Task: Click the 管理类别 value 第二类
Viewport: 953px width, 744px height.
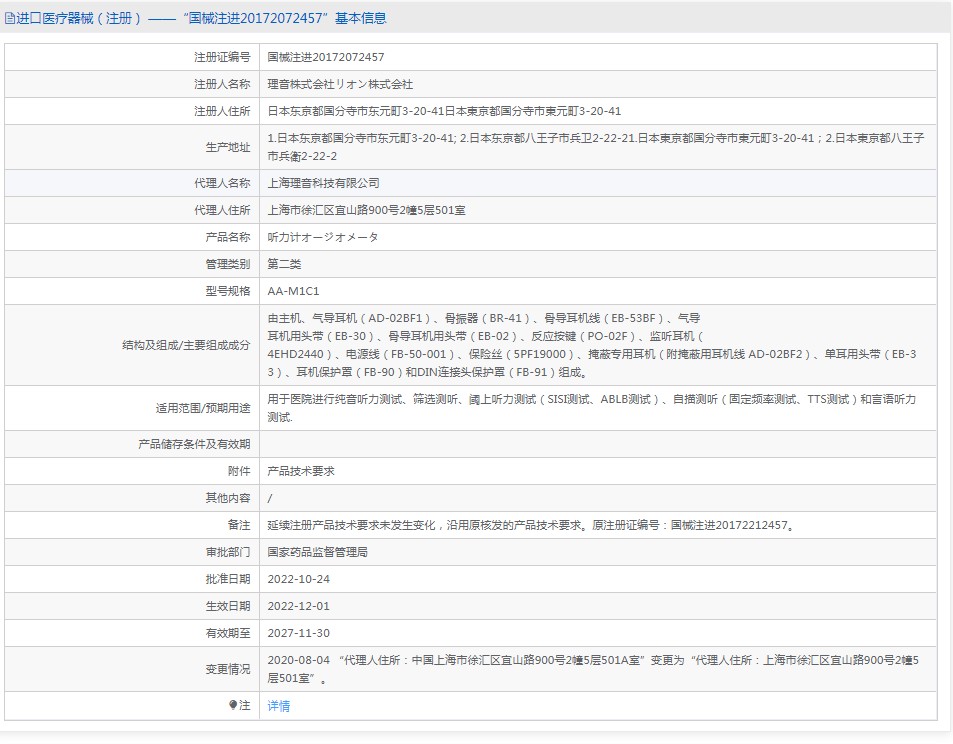Action: (284, 264)
